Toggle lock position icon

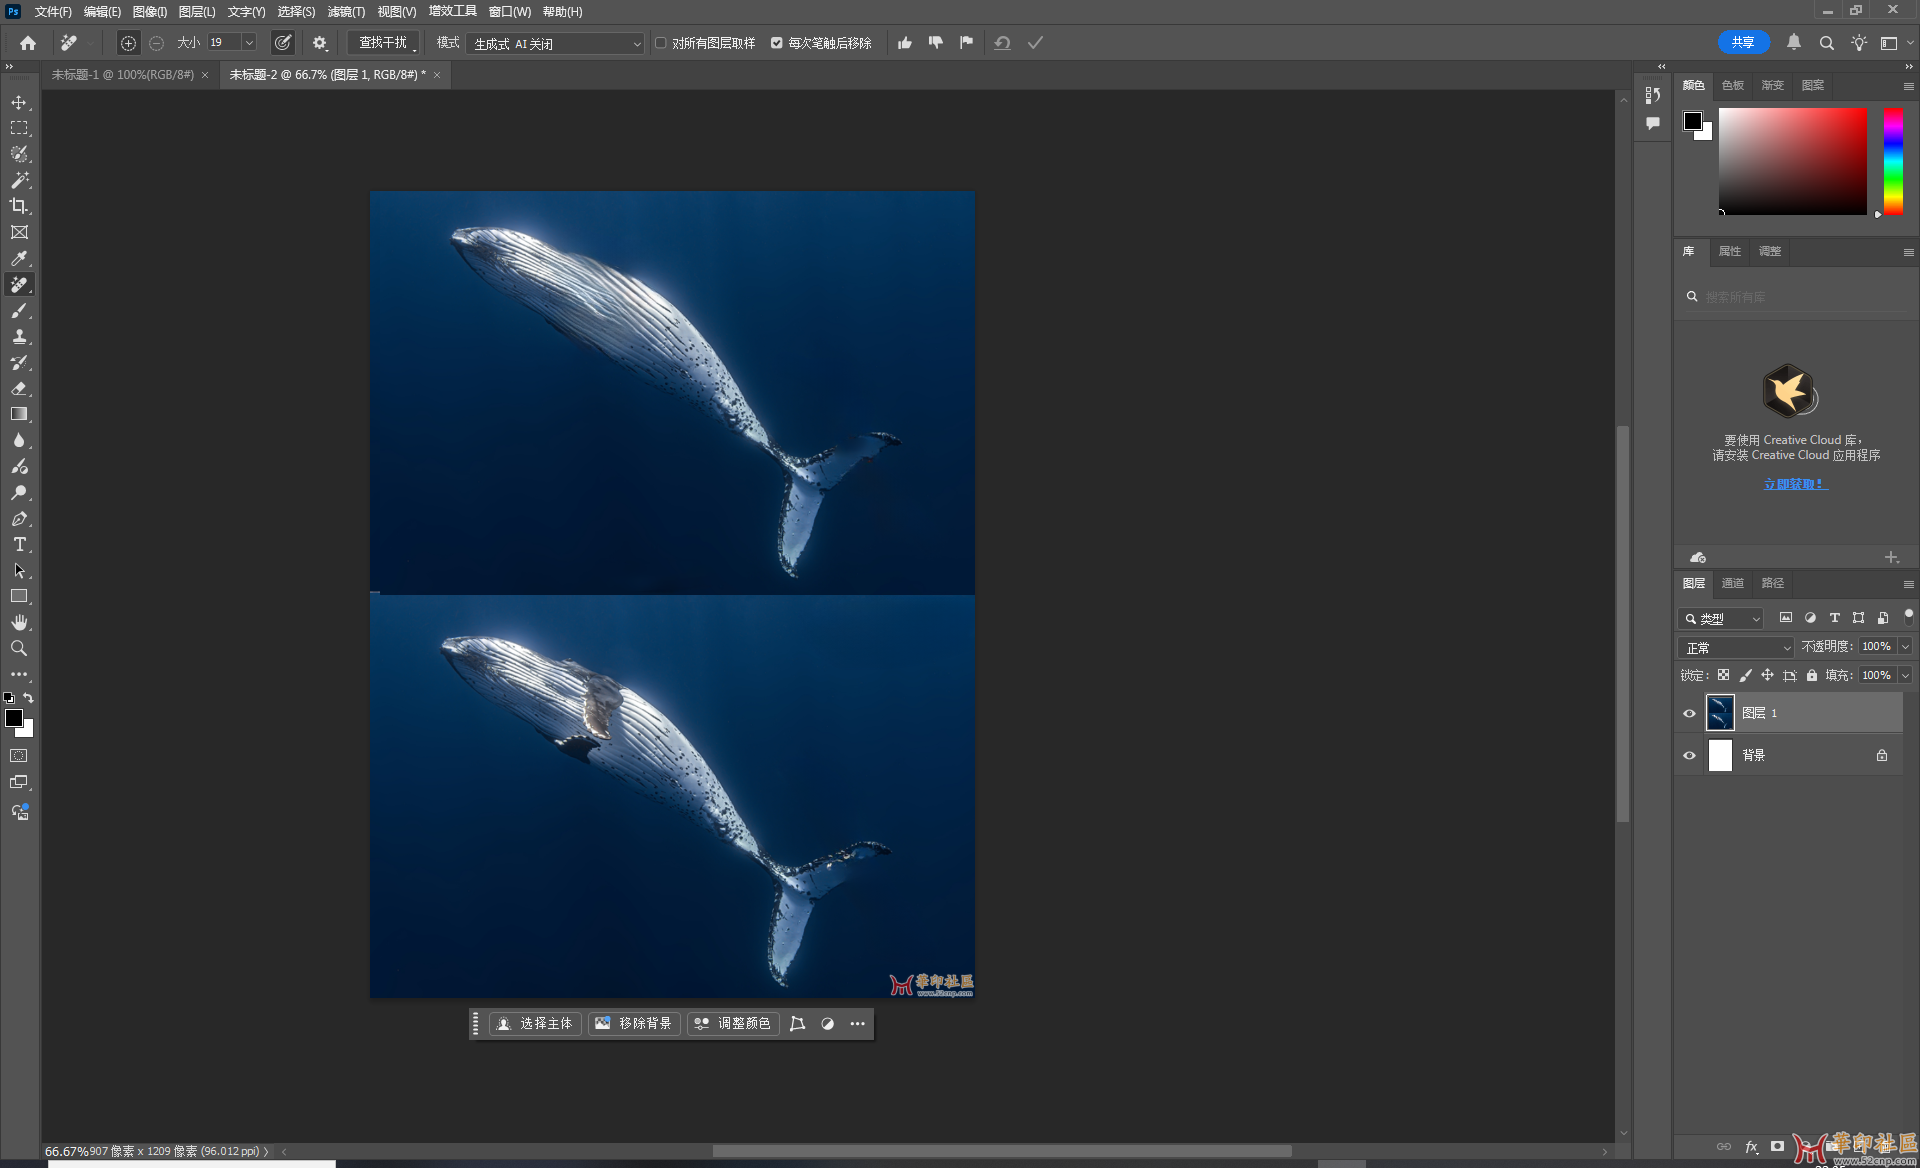tap(1767, 675)
